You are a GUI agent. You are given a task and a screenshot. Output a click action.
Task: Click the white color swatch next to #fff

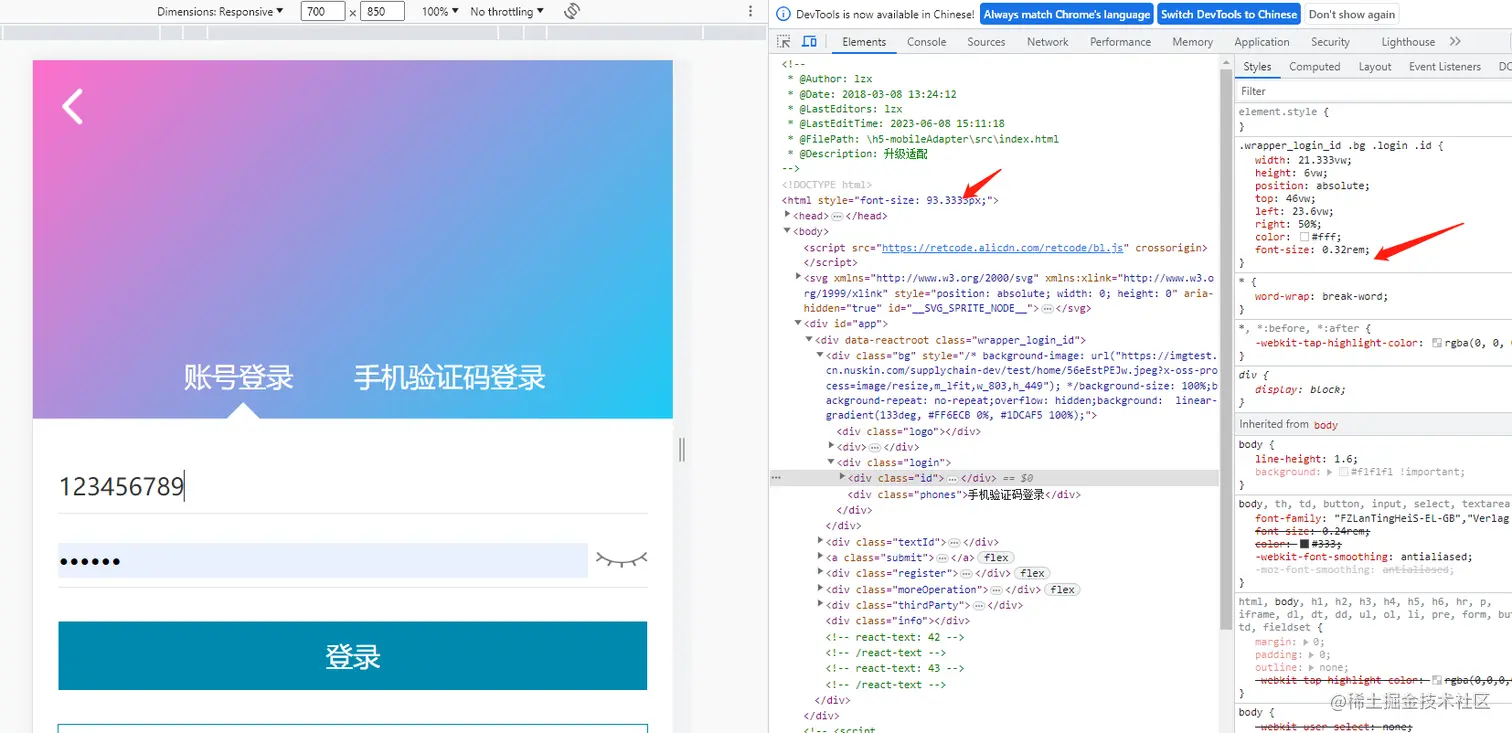(x=1302, y=235)
